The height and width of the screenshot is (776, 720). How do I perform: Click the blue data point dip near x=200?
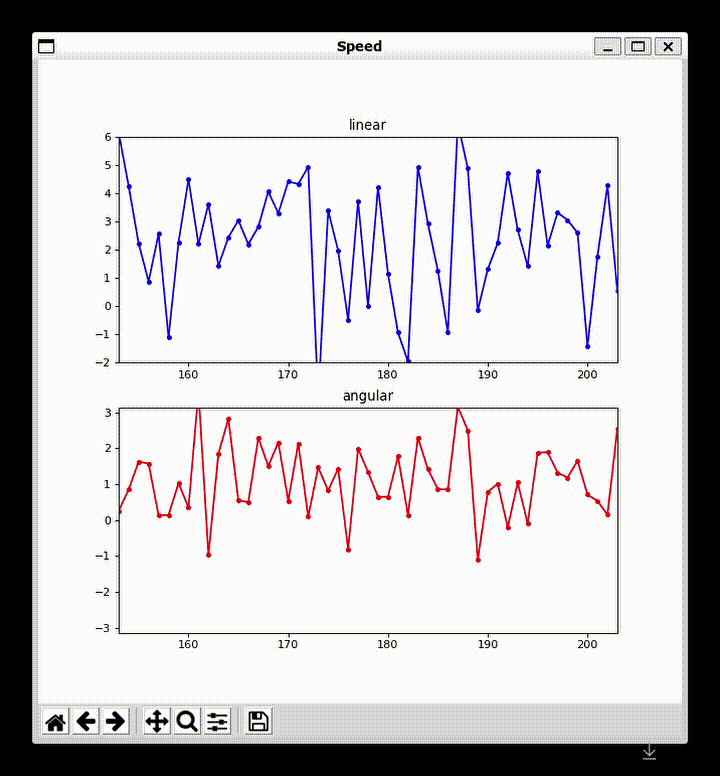click(588, 346)
